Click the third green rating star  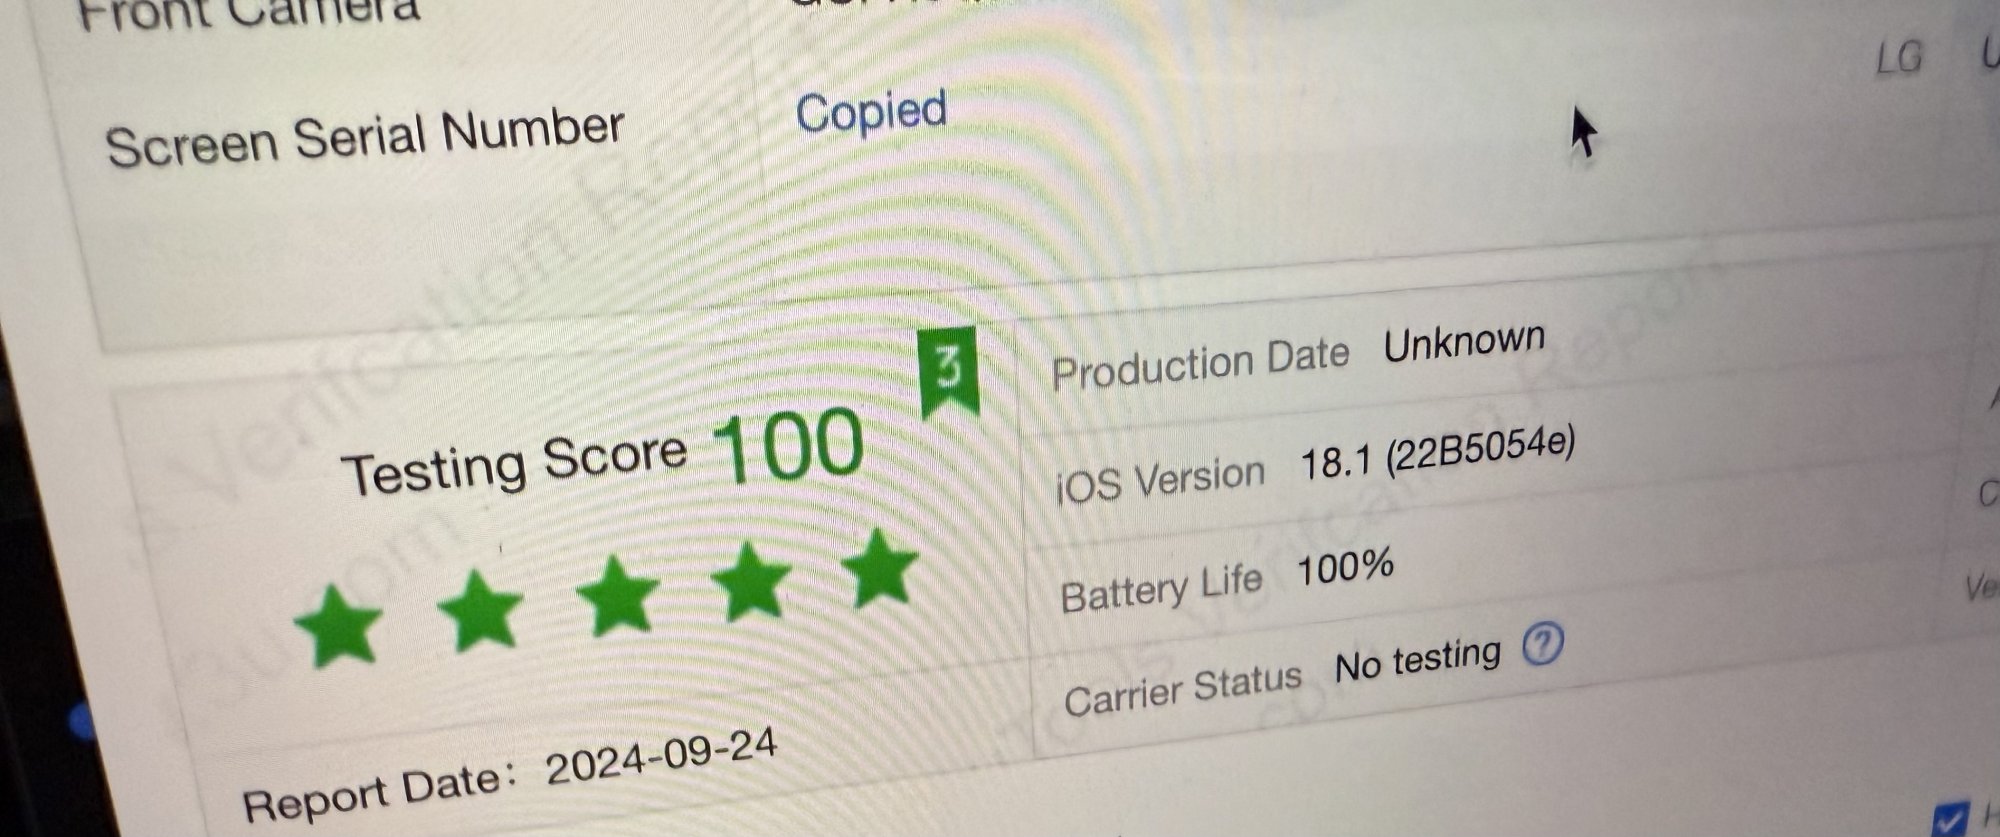coord(618,595)
